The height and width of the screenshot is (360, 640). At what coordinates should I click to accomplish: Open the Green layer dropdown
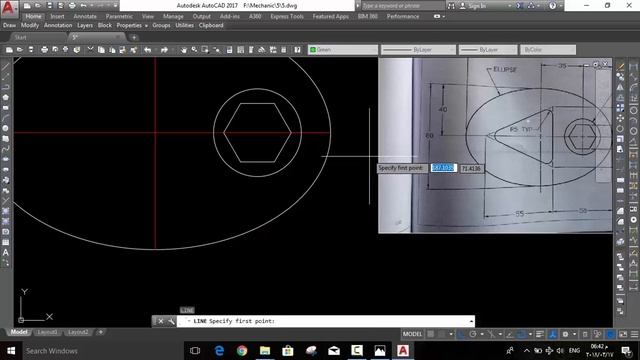(x=343, y=50)
